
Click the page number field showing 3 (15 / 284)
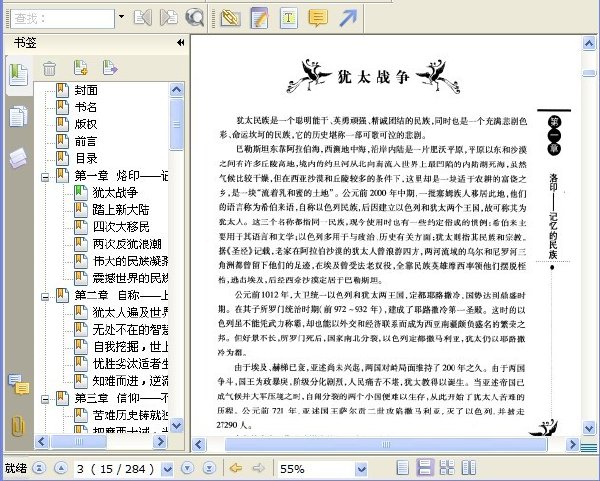tap(117, 469)
